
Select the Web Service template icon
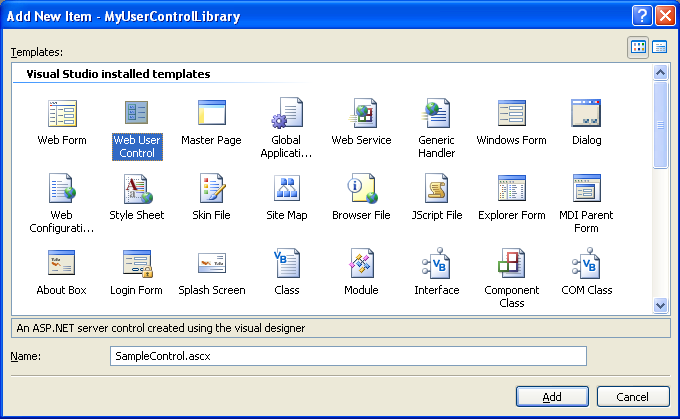pos(361,113)
